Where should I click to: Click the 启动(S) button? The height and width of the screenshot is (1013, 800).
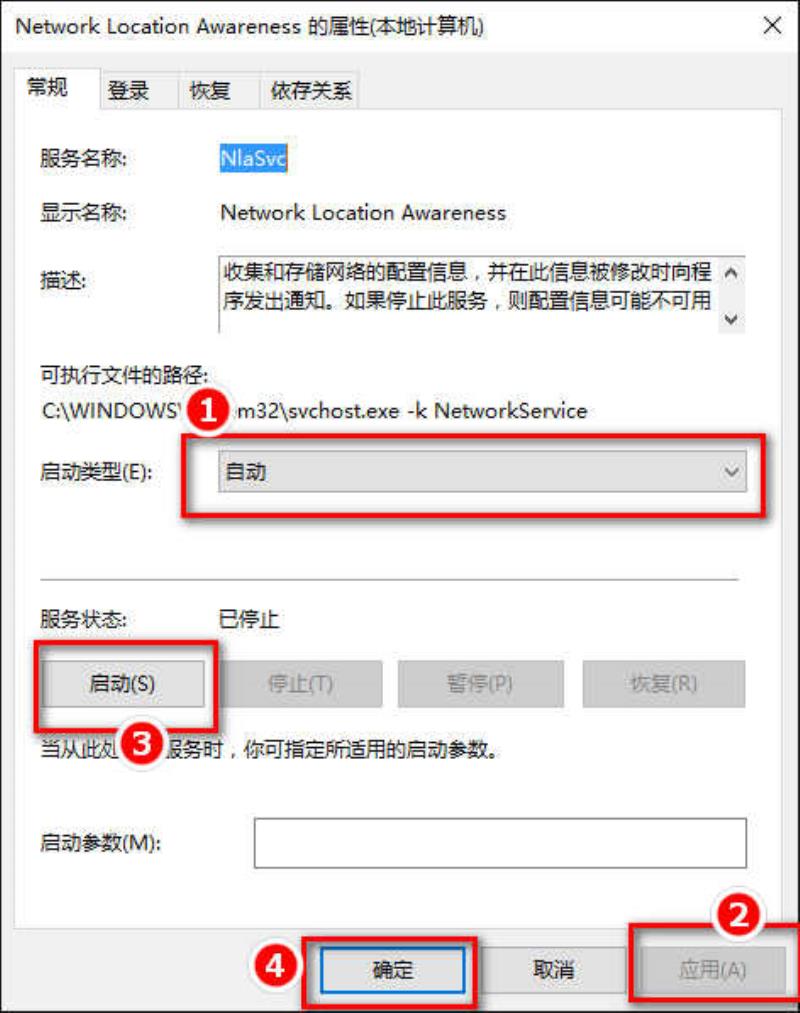(x=123, y=684)
